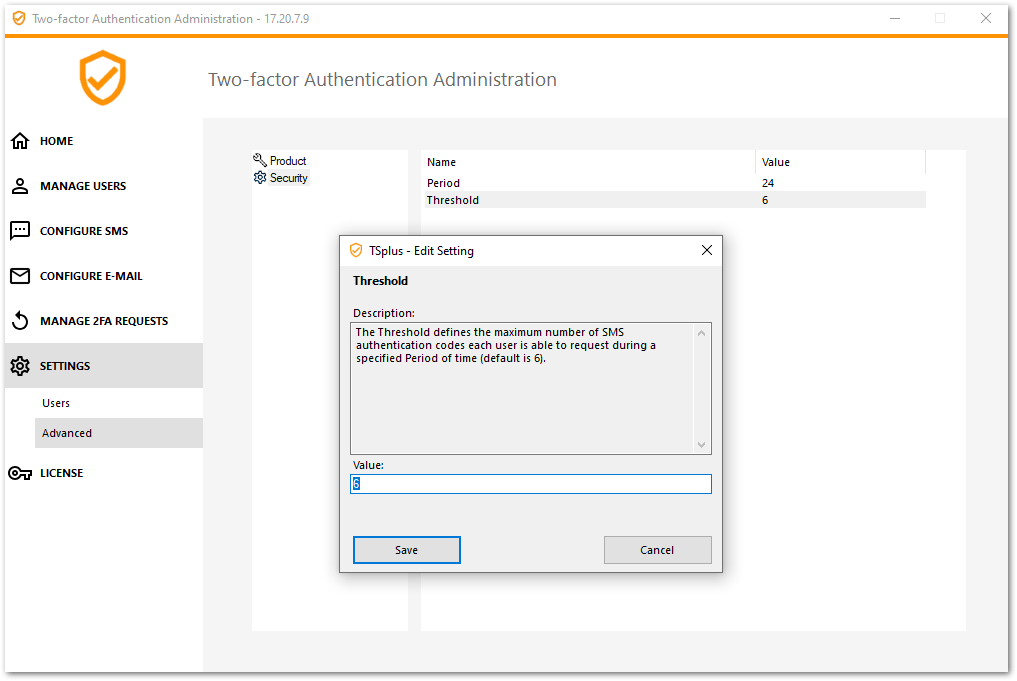Image resolution: width=1017 pixels, height=681 pixels.
Task: Click the License key icon
Action: [20, 473]
